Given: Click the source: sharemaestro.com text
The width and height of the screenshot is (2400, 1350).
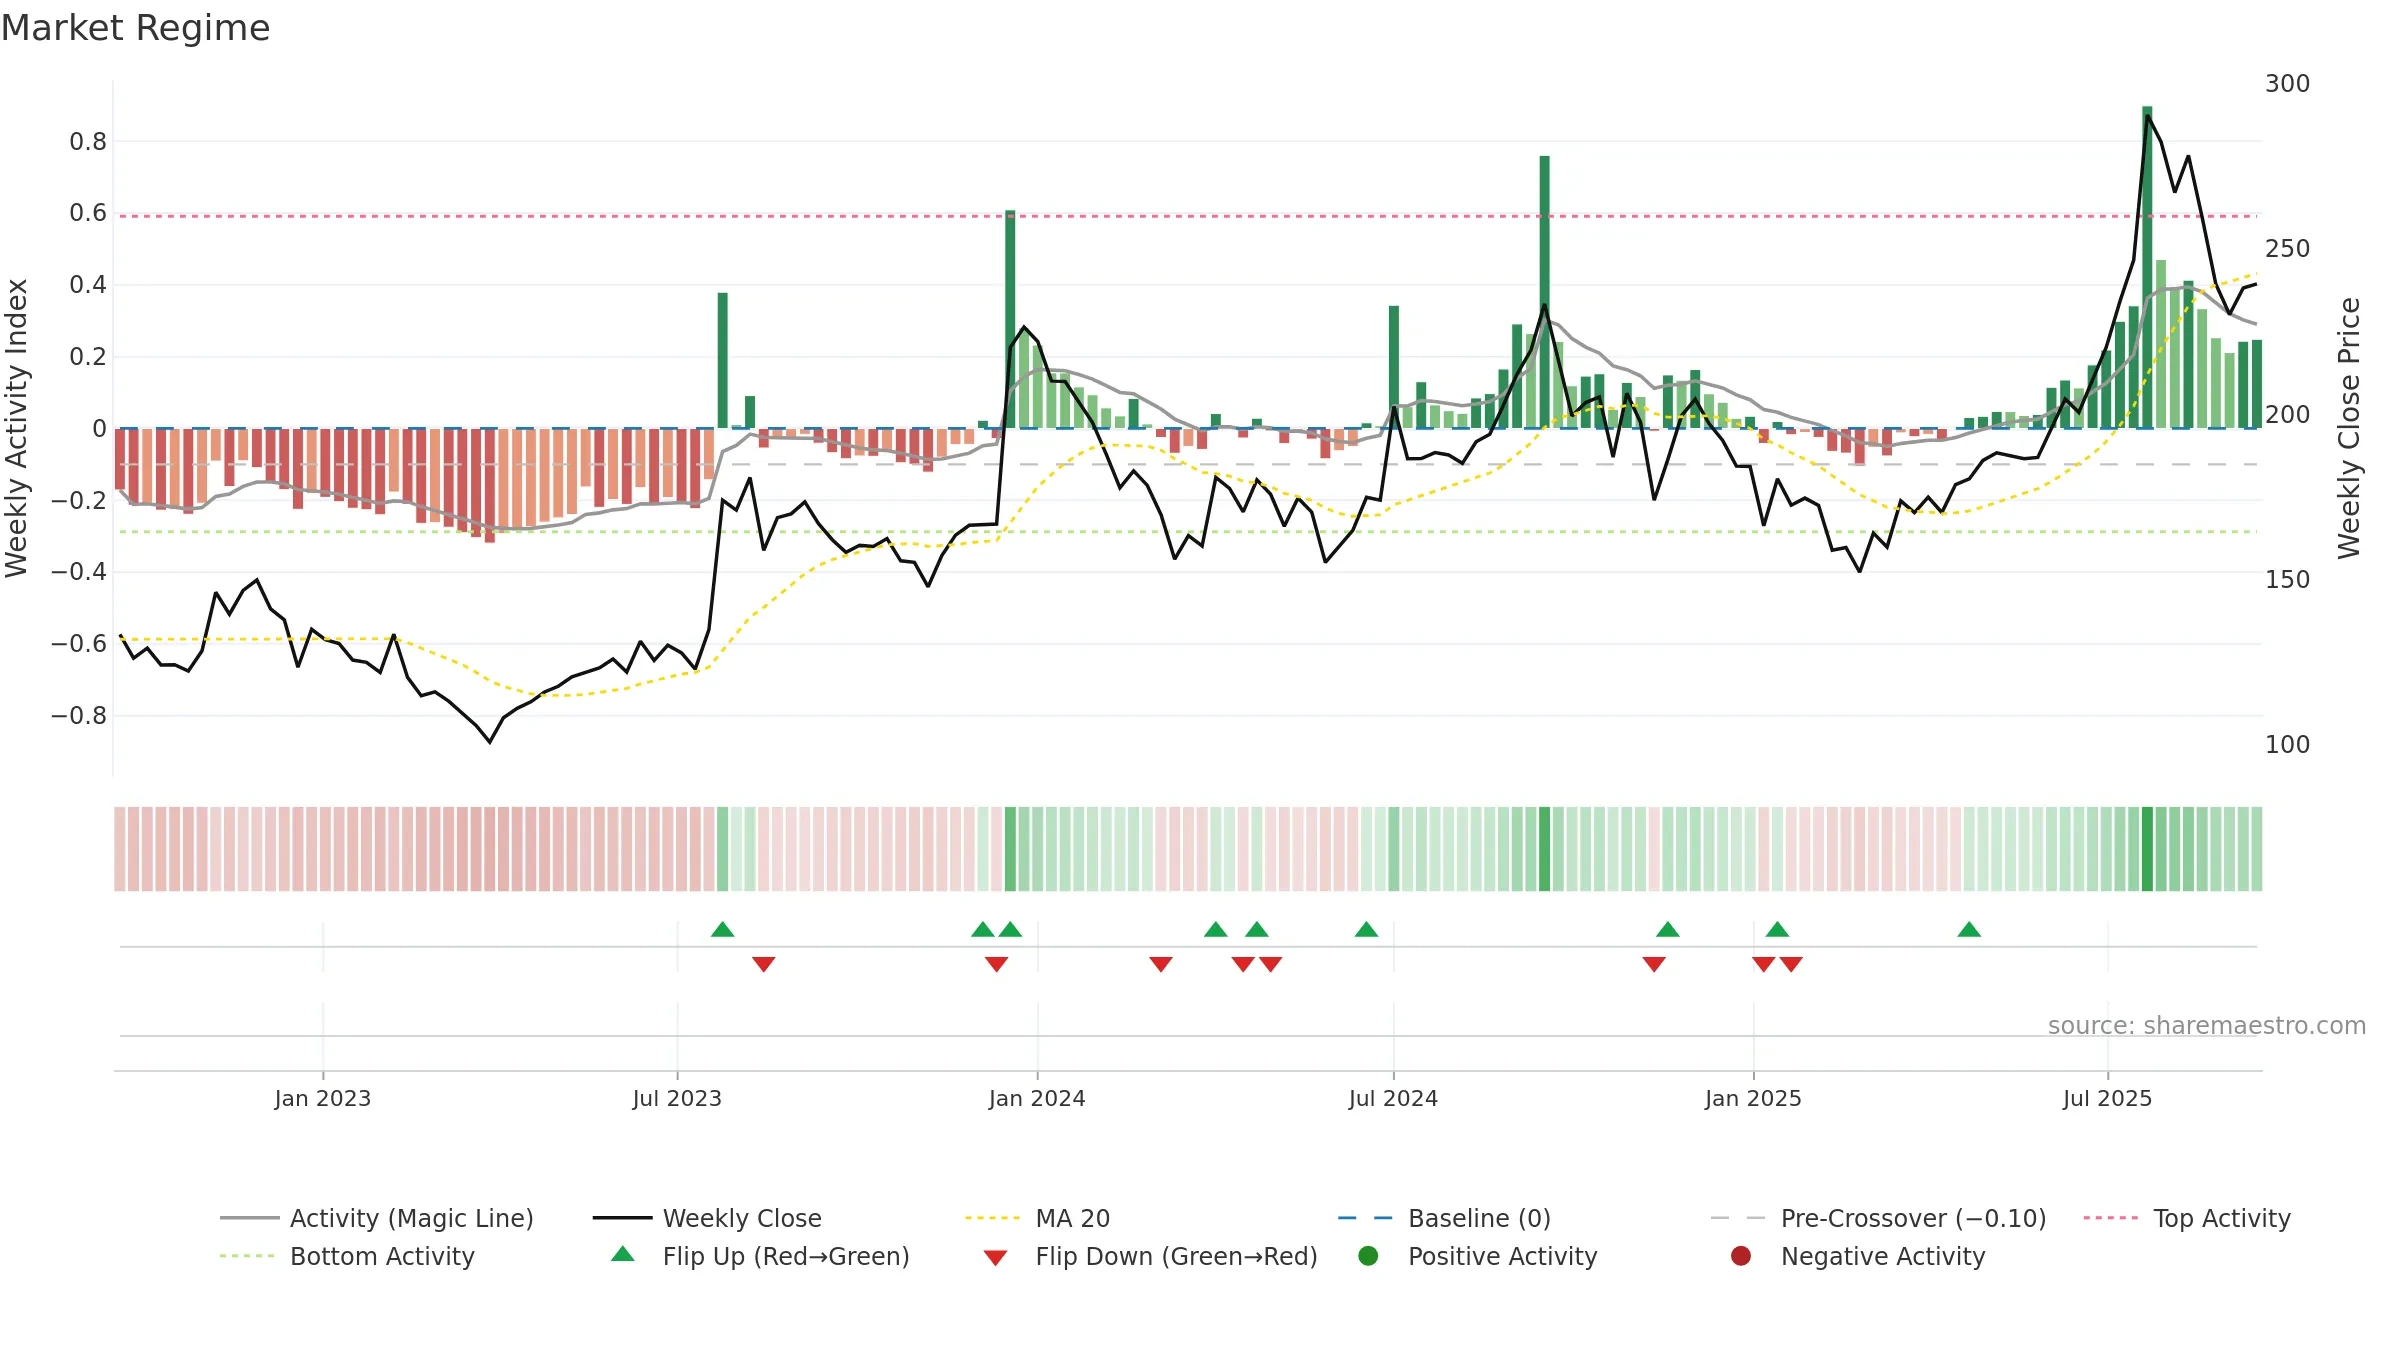Looking at the screenshot, I should pos(2207,1025).
